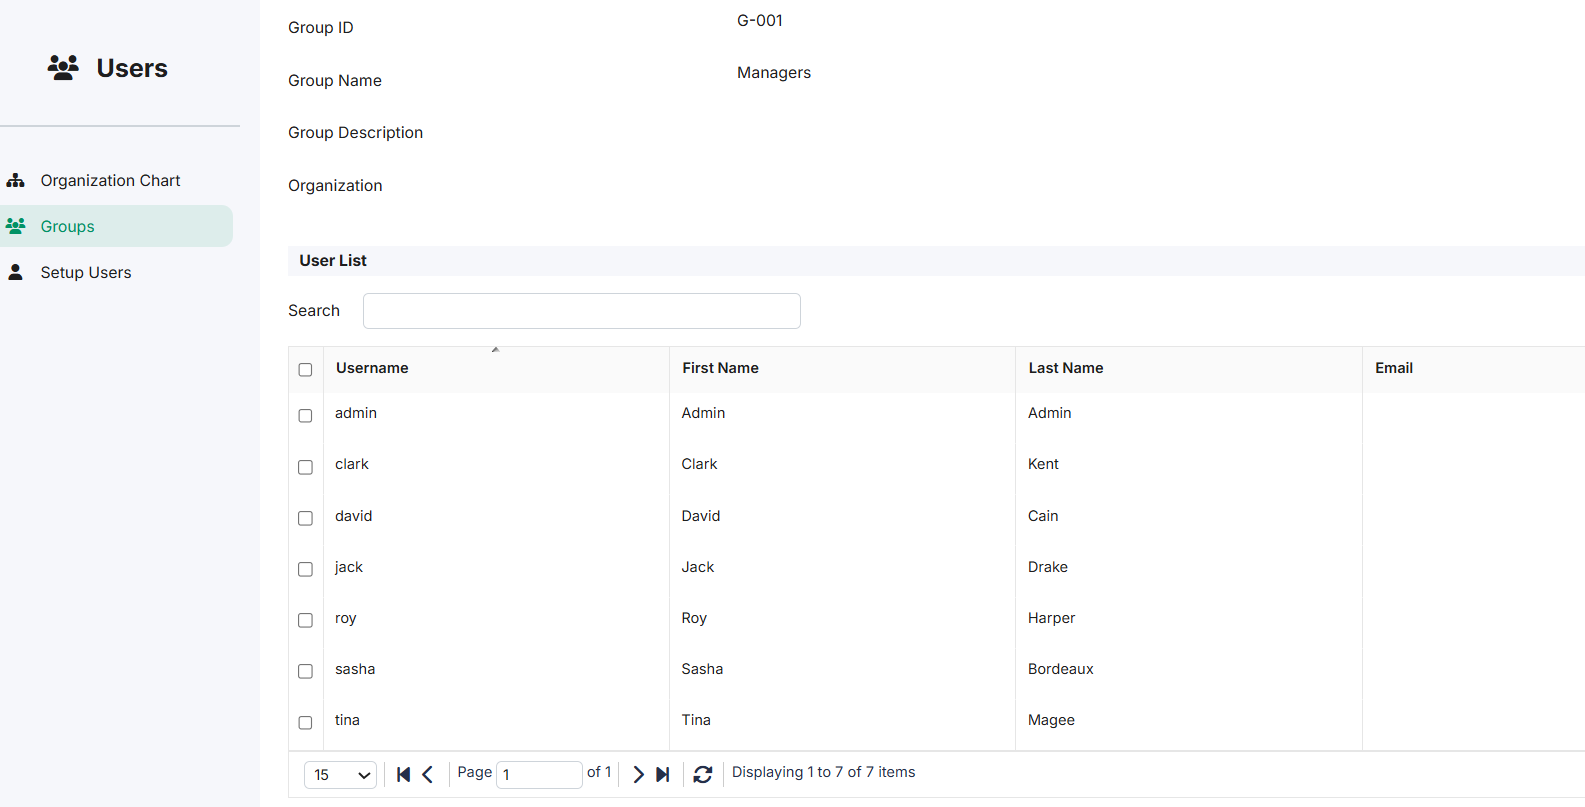Toggle the select-all checkbox in header

(x=305, y=369)
